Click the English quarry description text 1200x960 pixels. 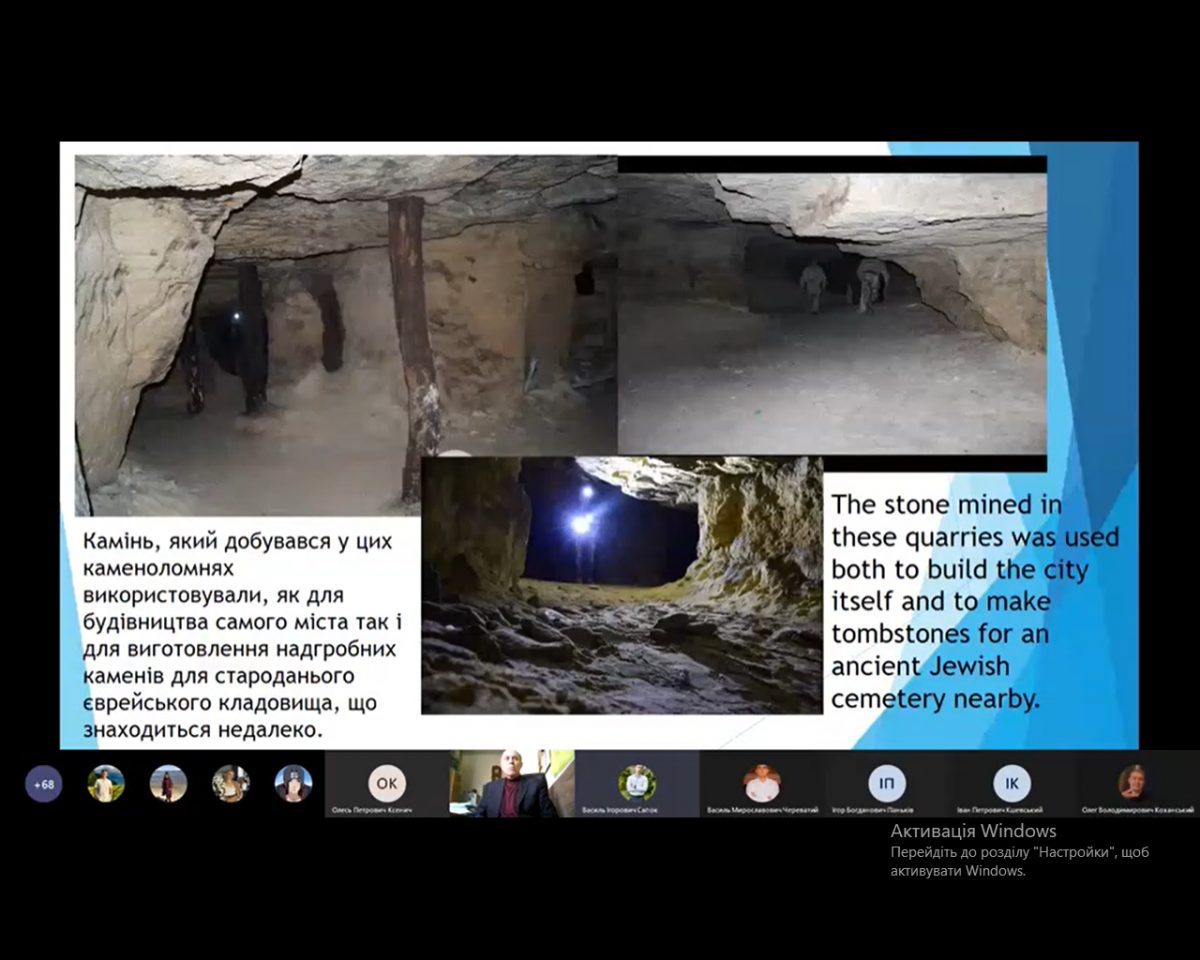975,601
